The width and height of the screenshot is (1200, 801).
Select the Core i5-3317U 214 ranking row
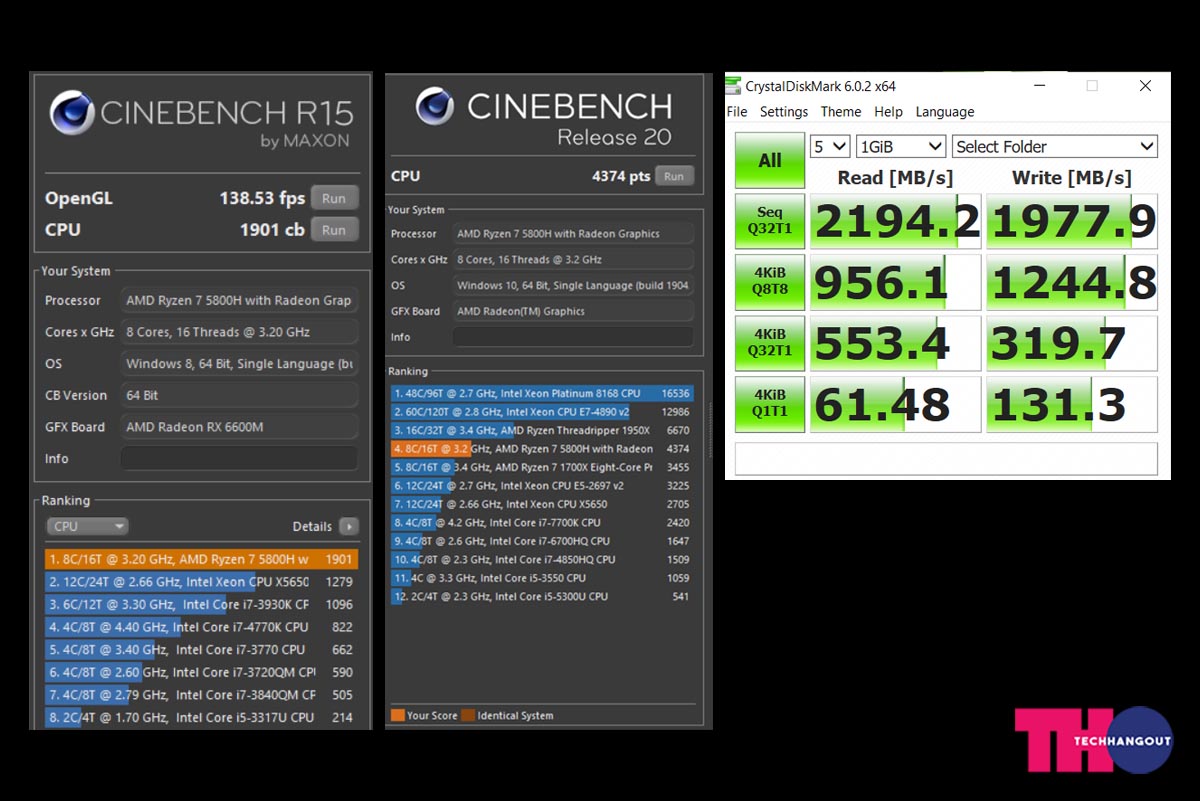pos(201,717)
